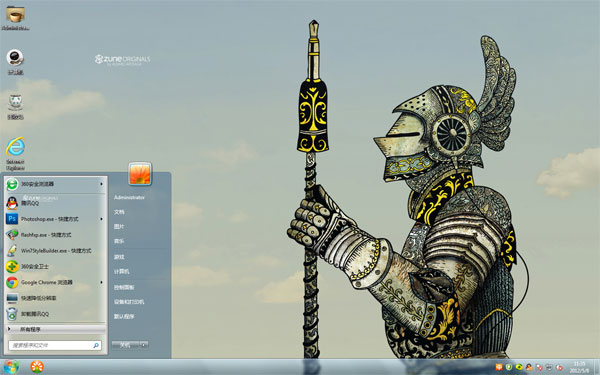600x375 pixels.
Task: Click orange square icon in system tray
Action: click(499, 367)
